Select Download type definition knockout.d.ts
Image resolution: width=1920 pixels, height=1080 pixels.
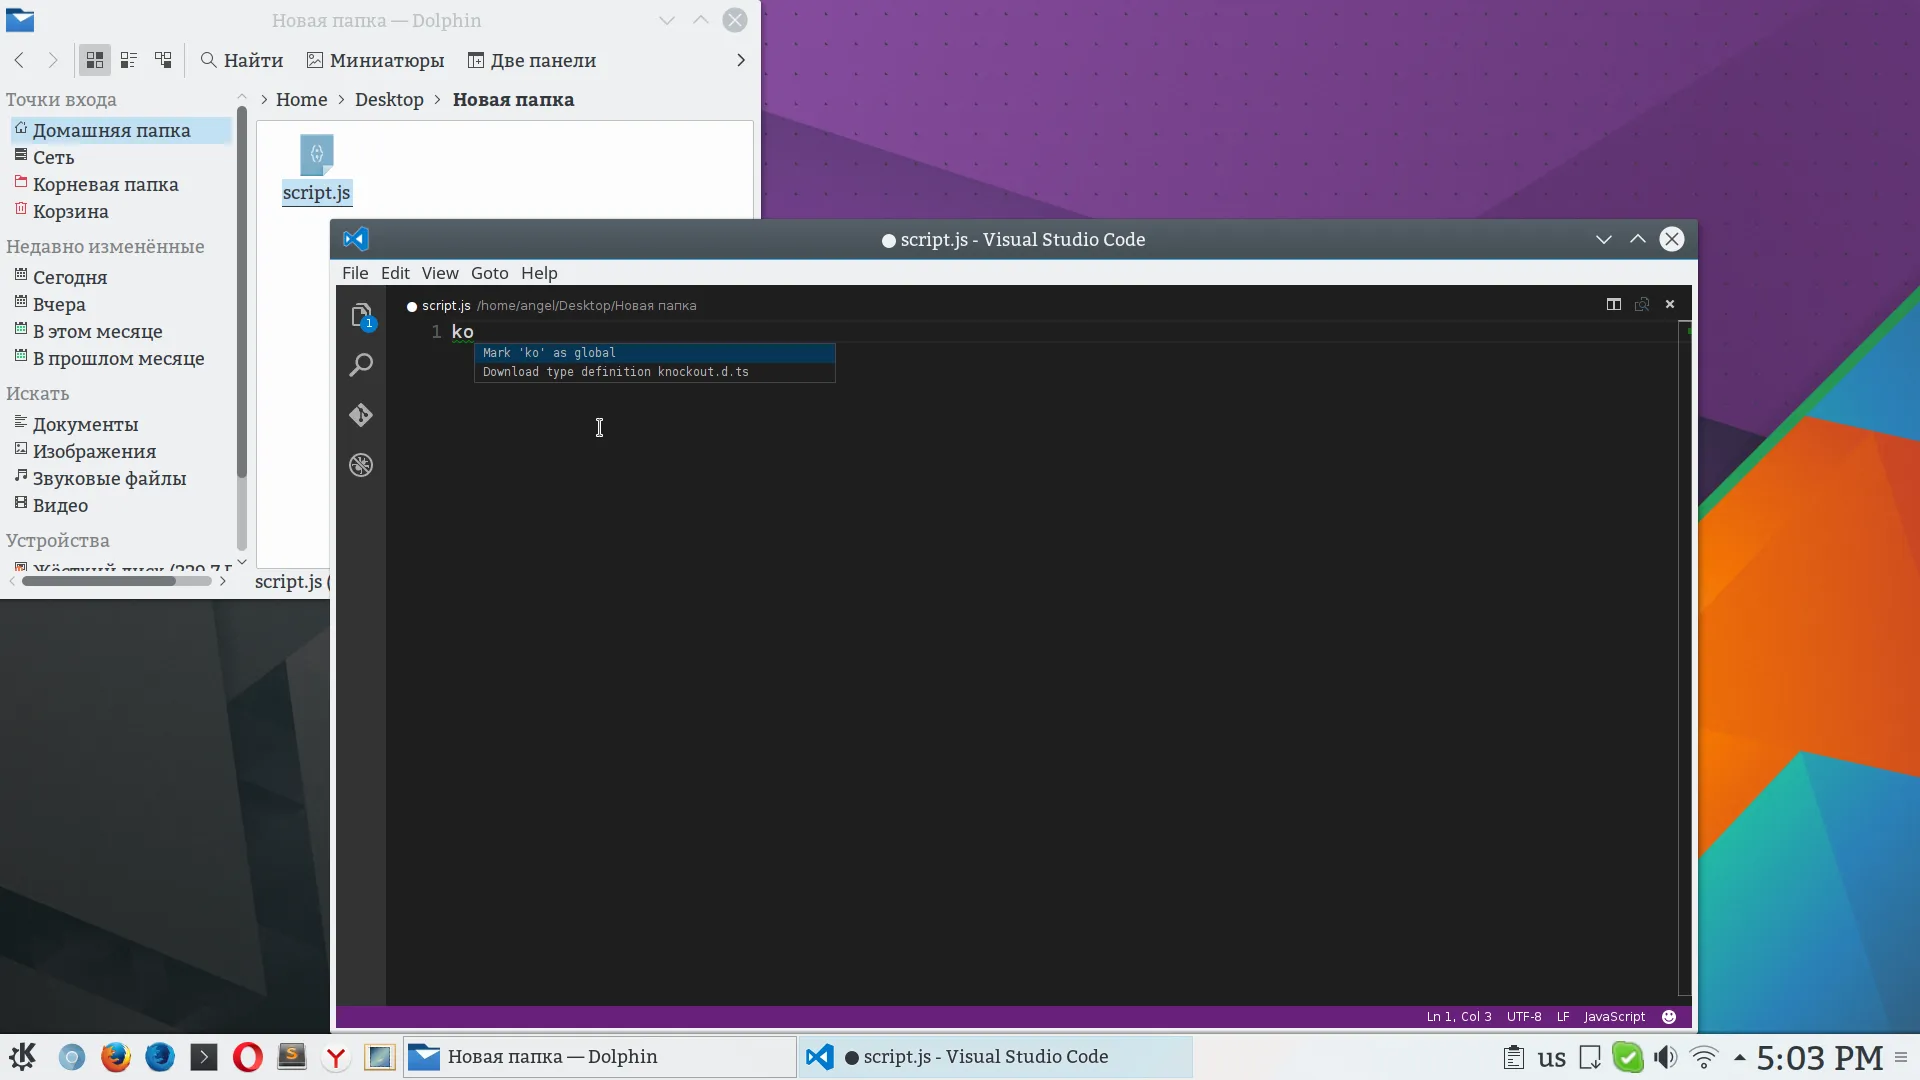point(615,372)
